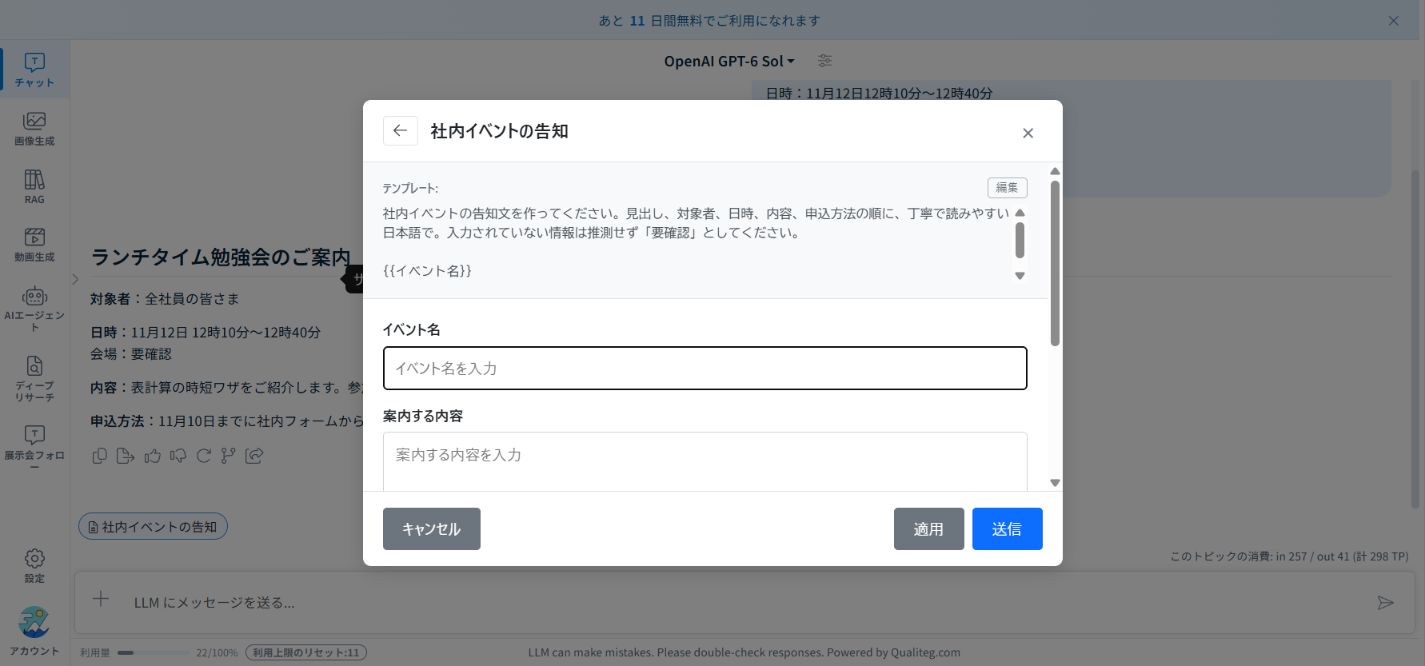
Task: Expand the left sidebar with the chevron
Action: 75,279
